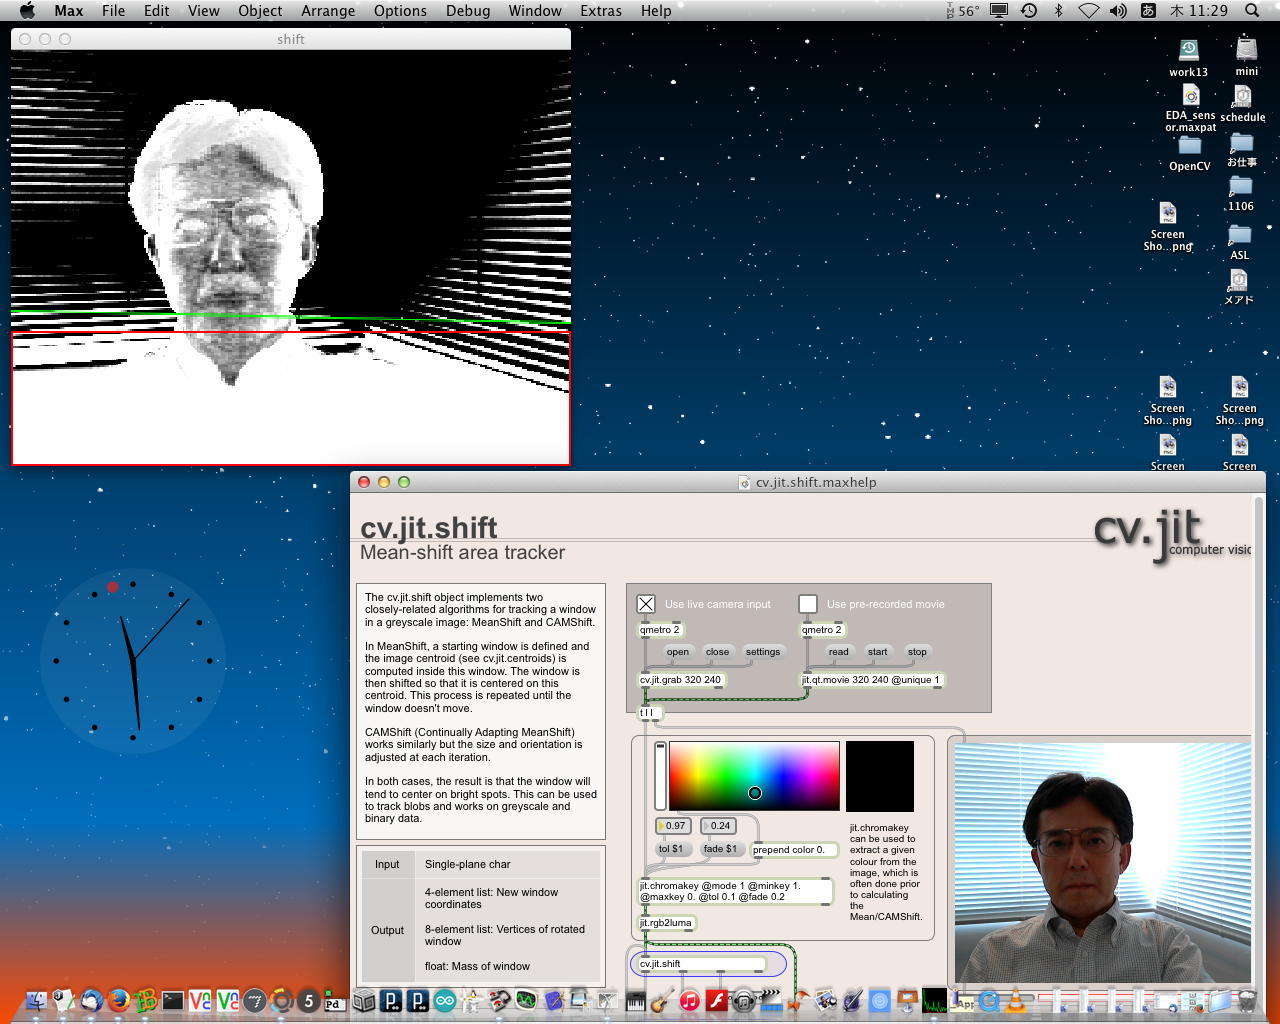The width and height of the screenshot is (1280, 1024).
Task: Open the Pd app in the dock
Action: click(x=334, y=1001)
